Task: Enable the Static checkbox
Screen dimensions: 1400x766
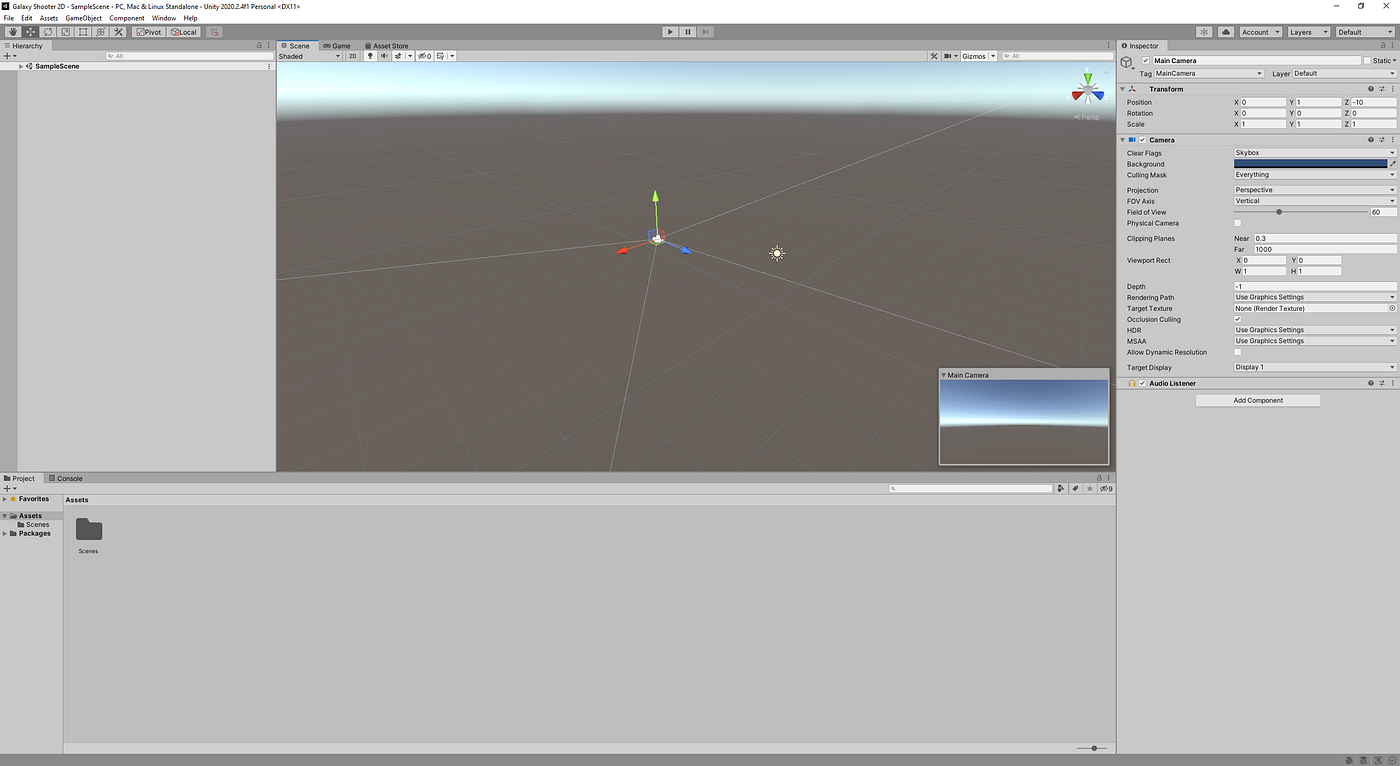Action: (x=1368, y=61)
